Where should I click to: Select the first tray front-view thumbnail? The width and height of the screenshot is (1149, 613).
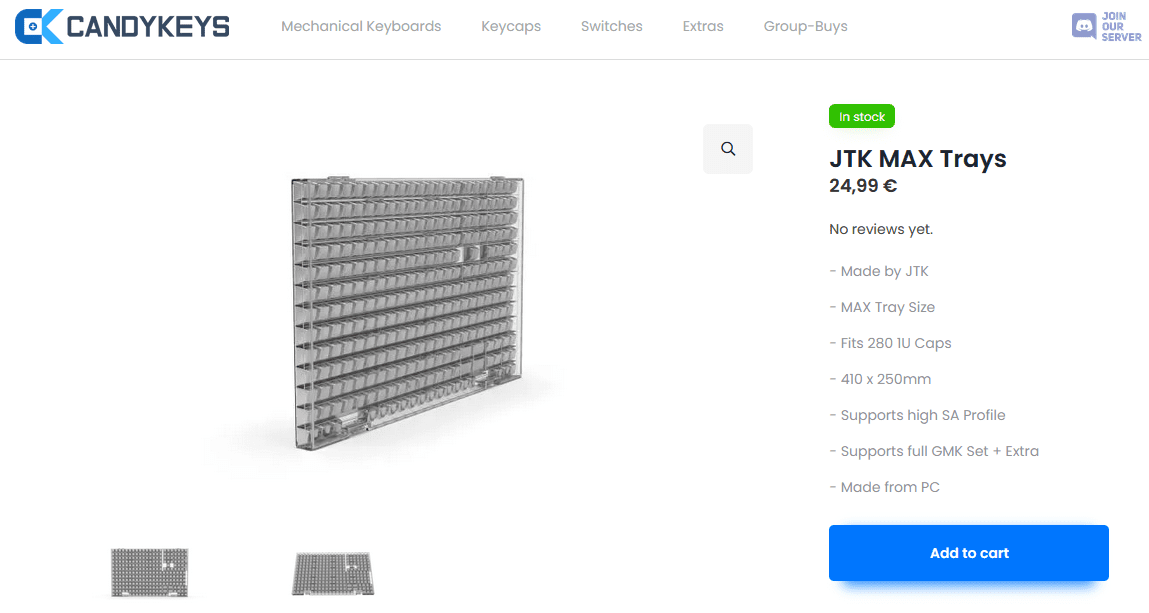149,572
